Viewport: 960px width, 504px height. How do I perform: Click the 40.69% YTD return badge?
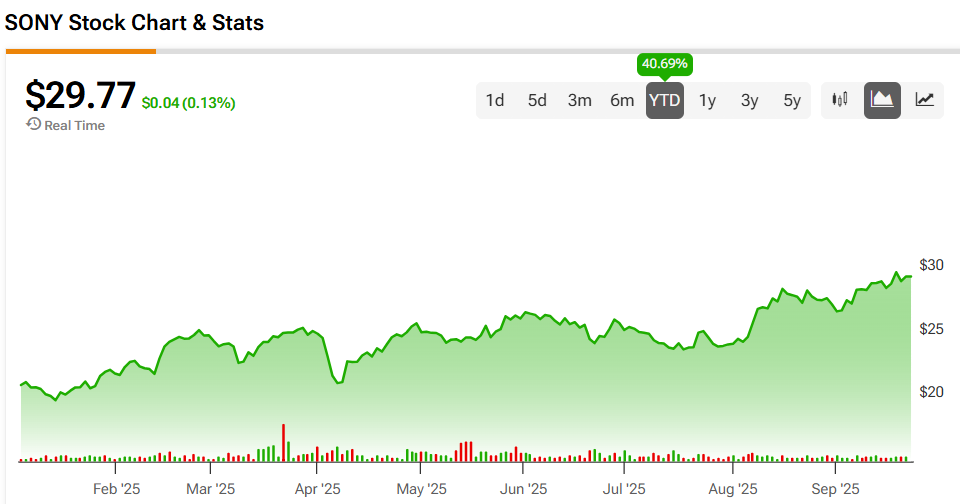tap(665, 64)
